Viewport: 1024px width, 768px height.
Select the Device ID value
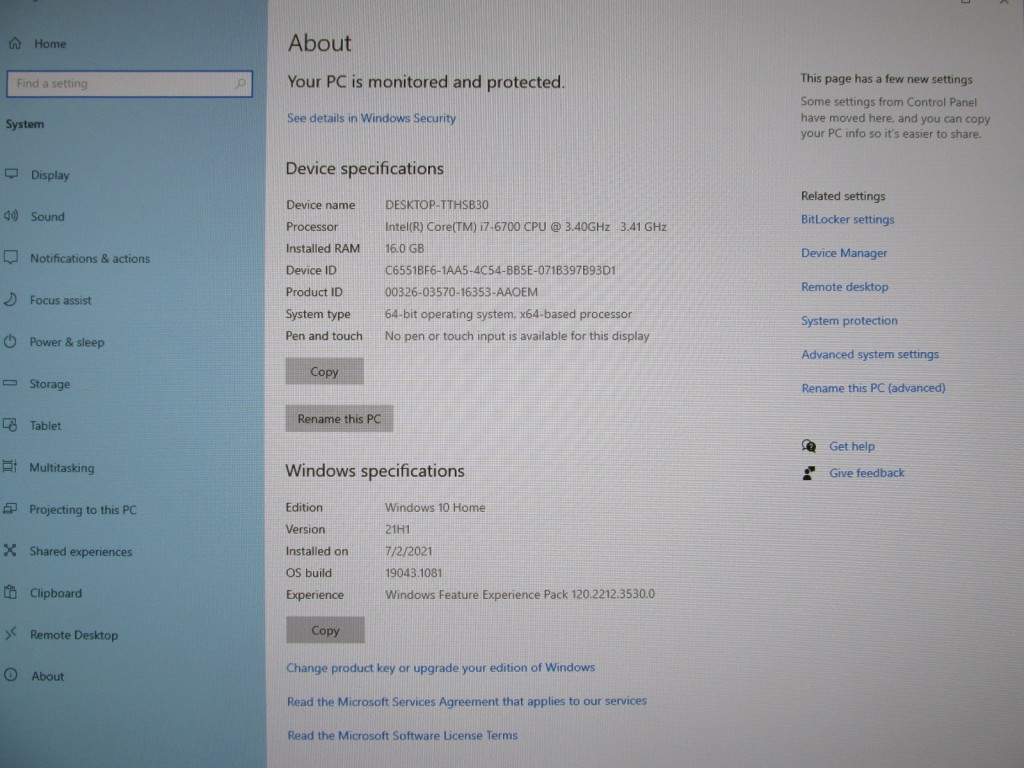point(500,270)
